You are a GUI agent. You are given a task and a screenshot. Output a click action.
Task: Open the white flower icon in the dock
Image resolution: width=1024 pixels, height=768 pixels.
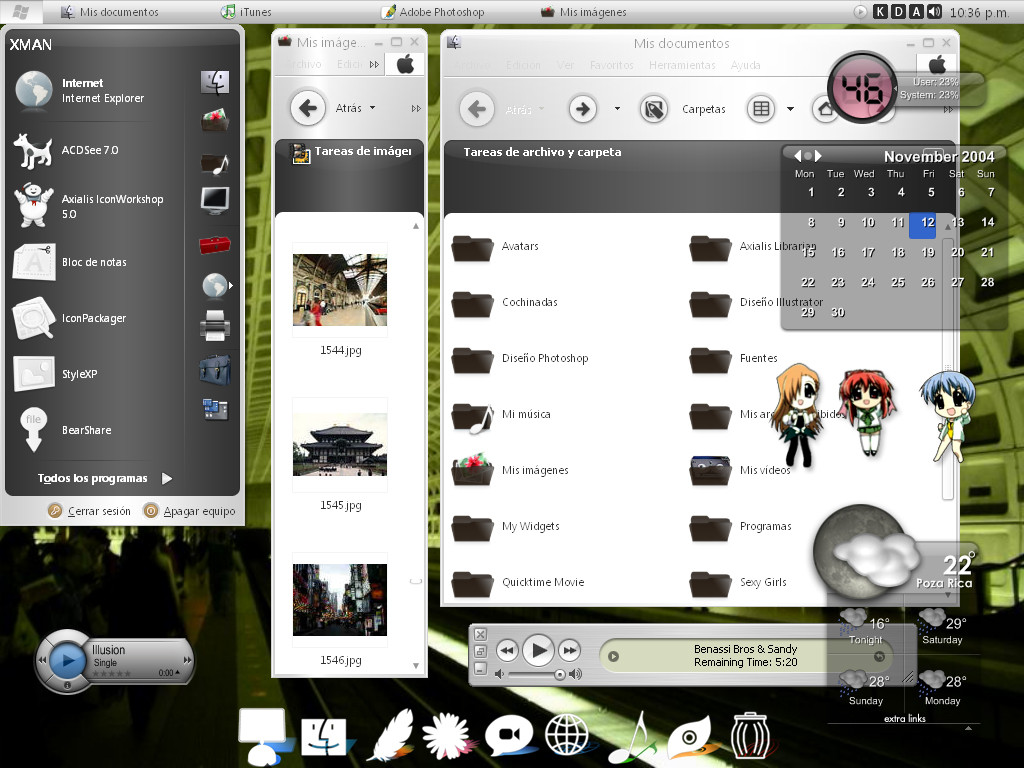coord(446,736)
